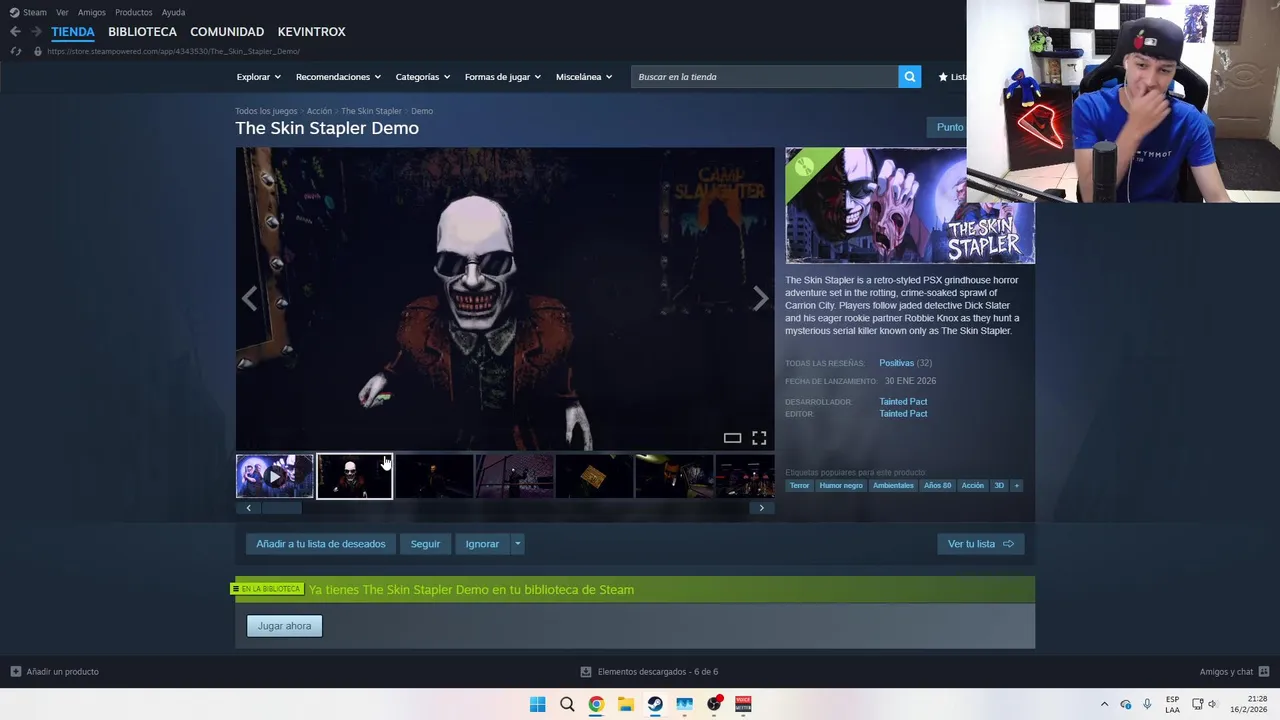Select the Ambientales tag

(893, 486)
